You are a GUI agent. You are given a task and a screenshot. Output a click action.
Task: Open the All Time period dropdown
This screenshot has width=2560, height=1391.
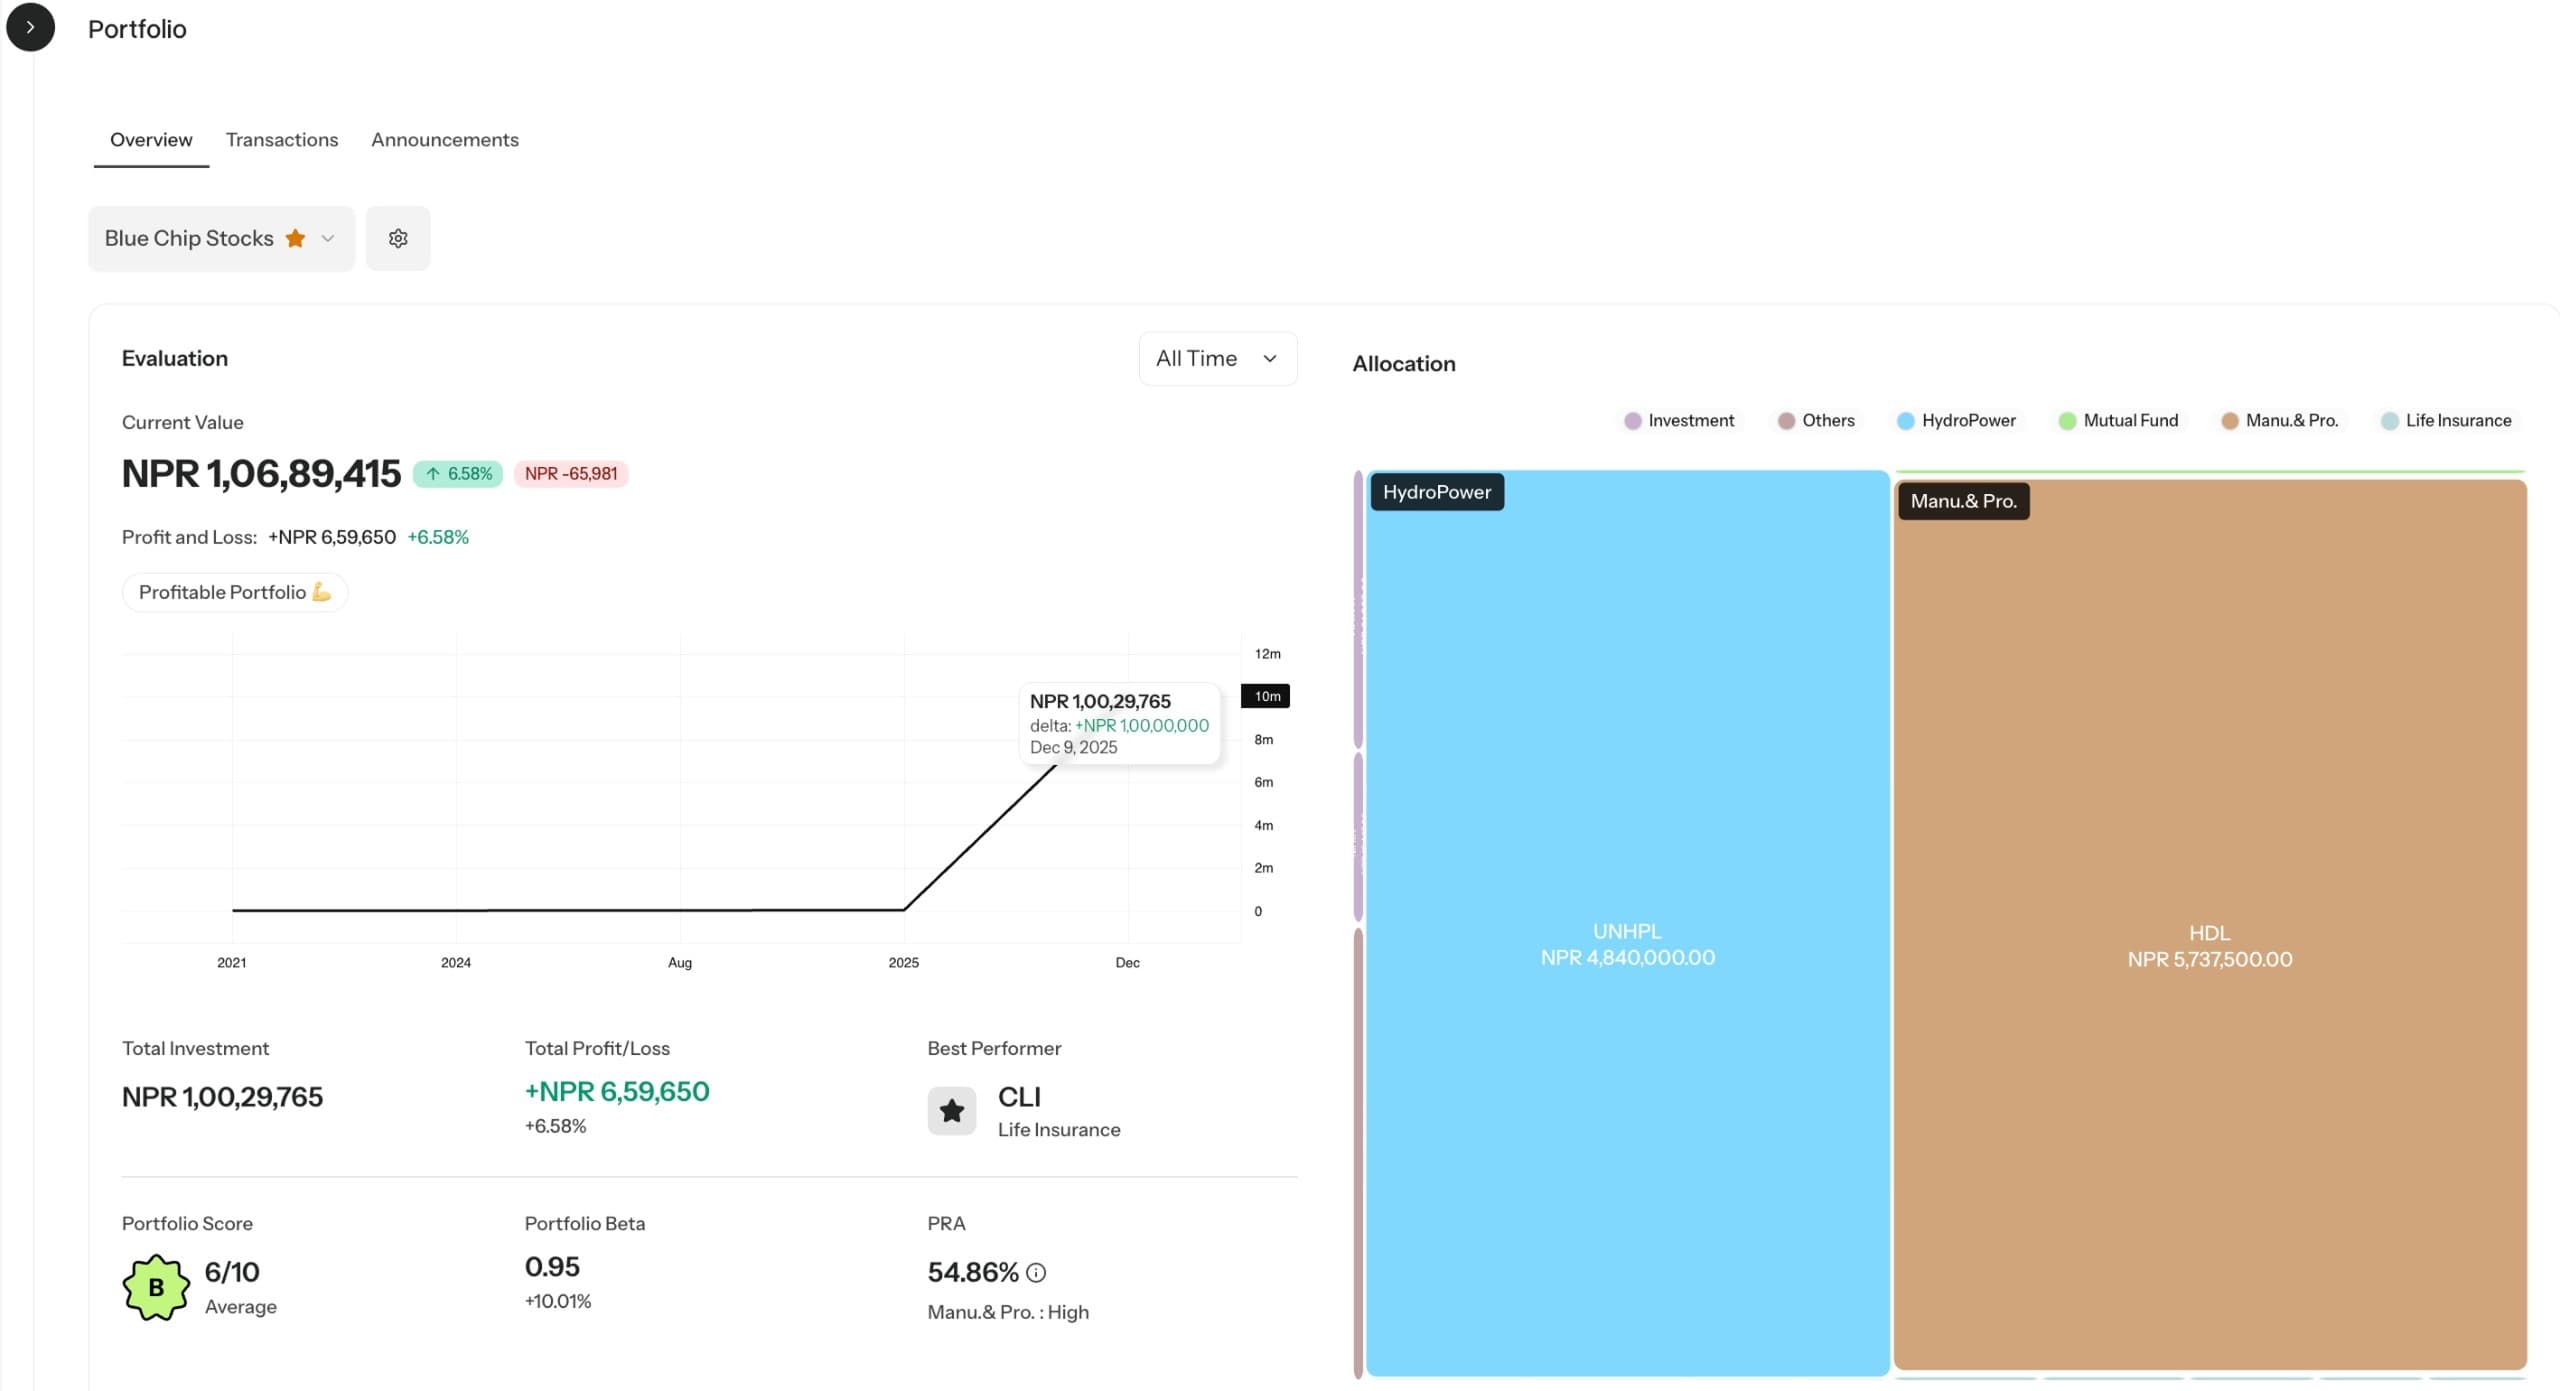click(1217, 358)
